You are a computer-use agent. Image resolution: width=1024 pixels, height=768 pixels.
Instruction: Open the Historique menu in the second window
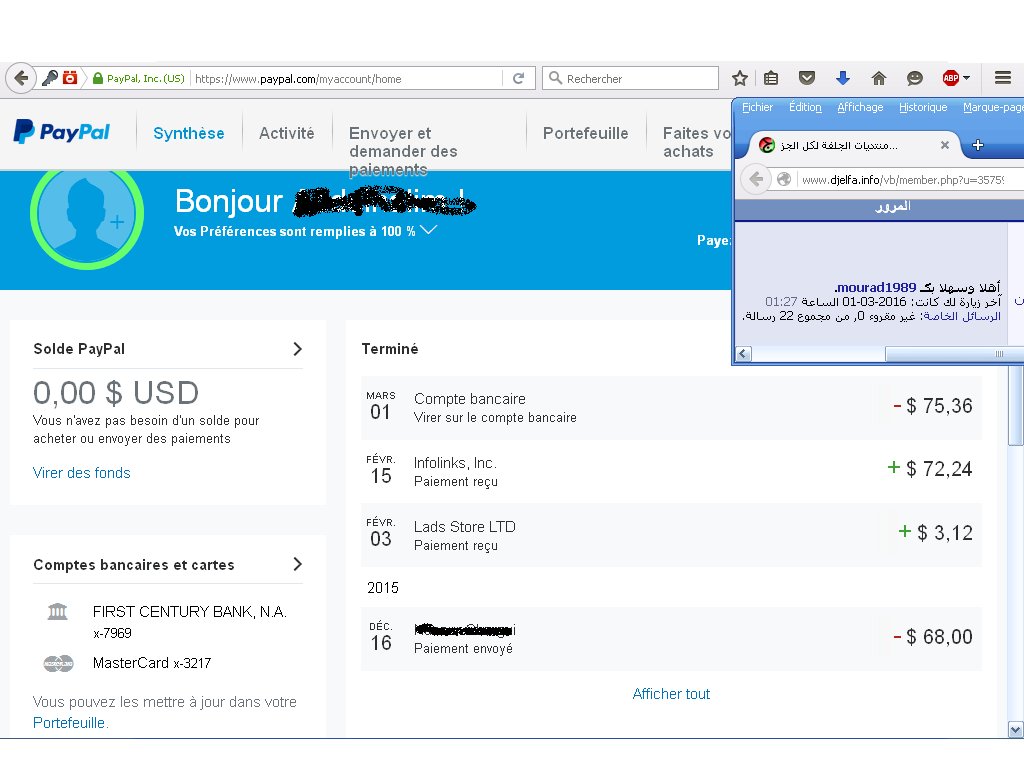pos(923,107)
